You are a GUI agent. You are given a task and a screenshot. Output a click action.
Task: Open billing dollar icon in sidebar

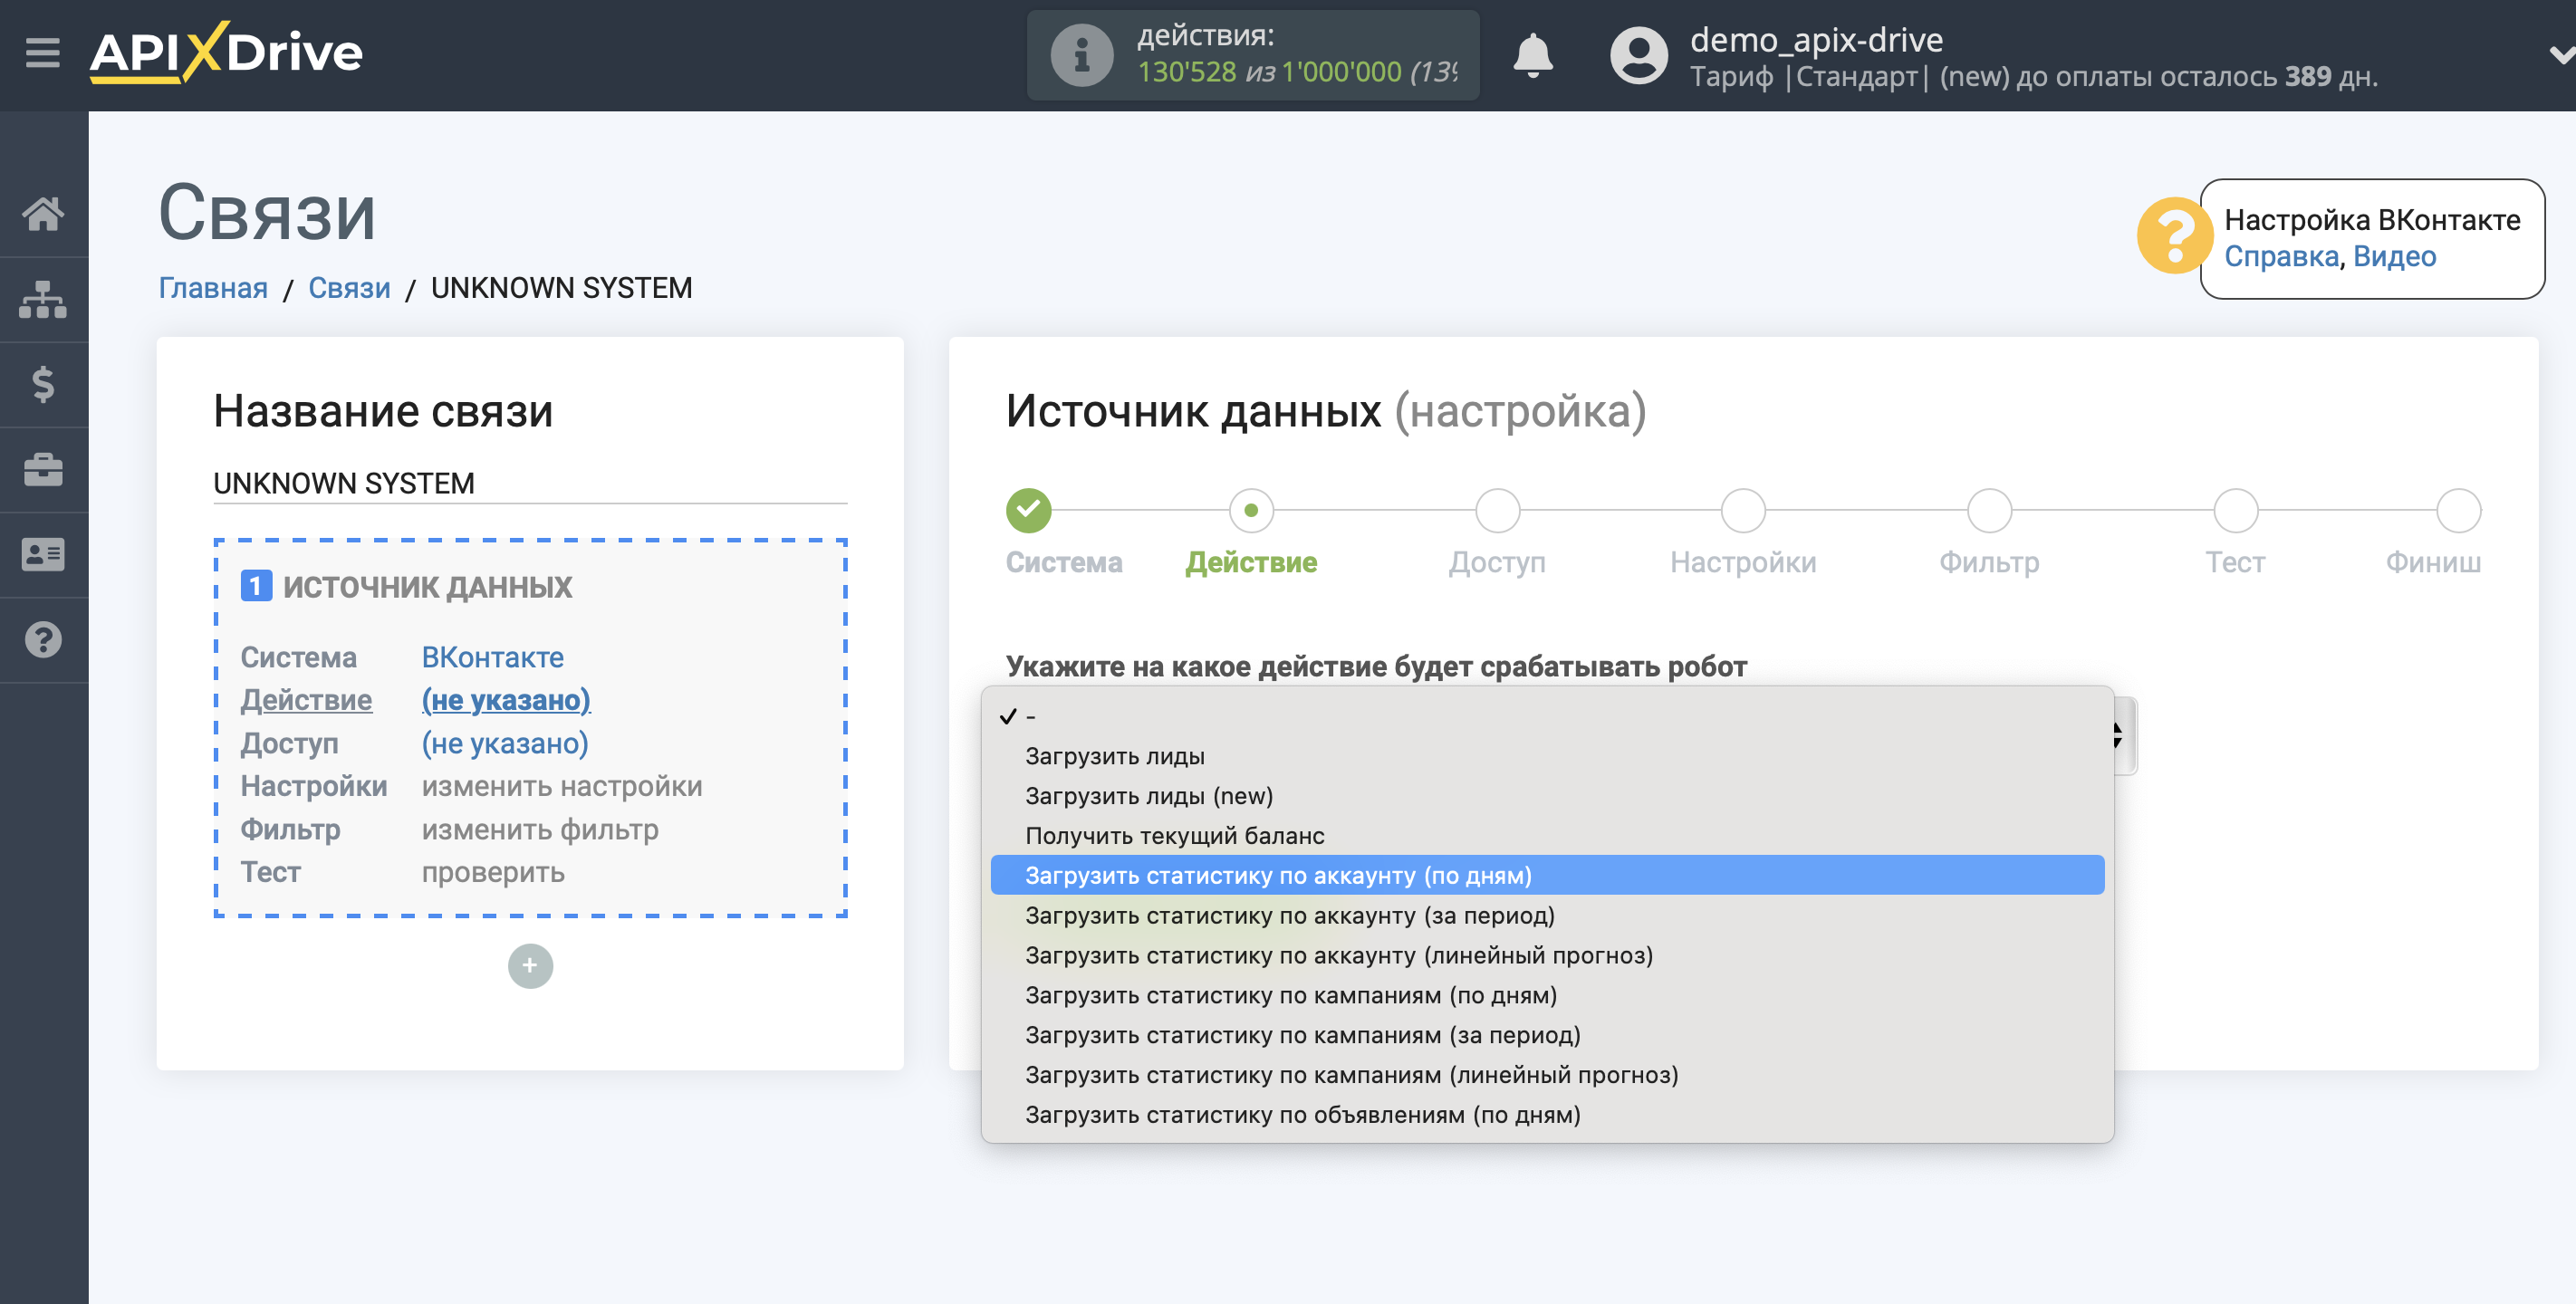pos(43,384)
